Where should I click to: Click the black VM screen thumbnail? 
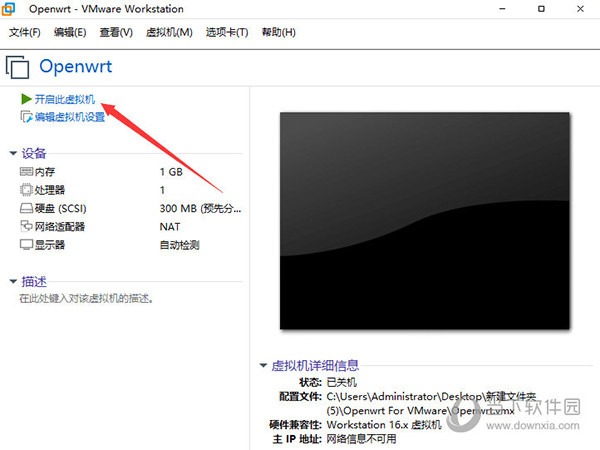(x=425, y=221)
